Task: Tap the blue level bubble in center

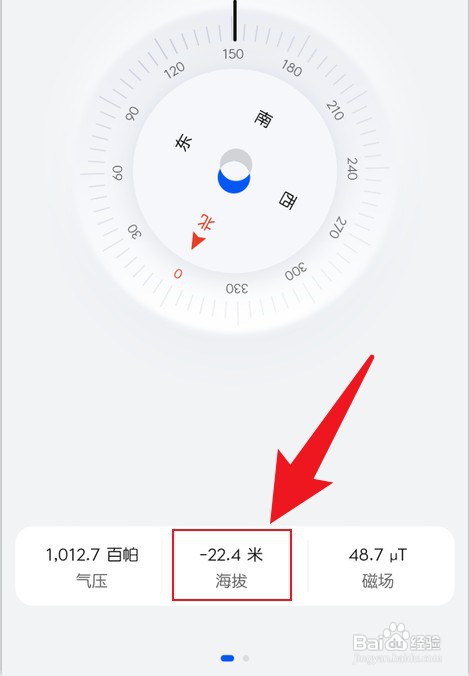Action: (234, 182)
